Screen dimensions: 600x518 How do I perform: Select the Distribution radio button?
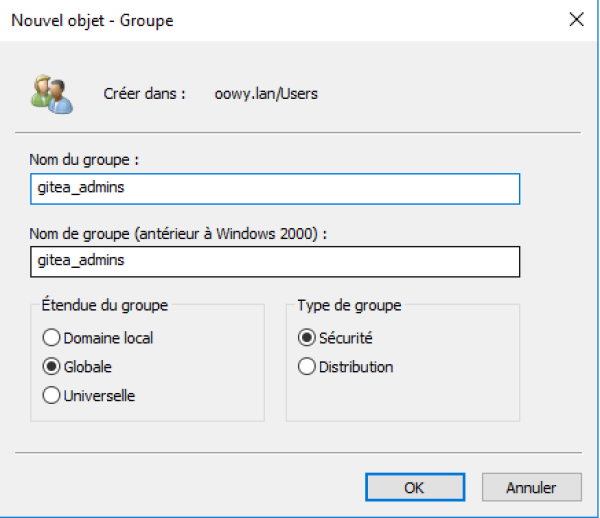click(307, 367)
